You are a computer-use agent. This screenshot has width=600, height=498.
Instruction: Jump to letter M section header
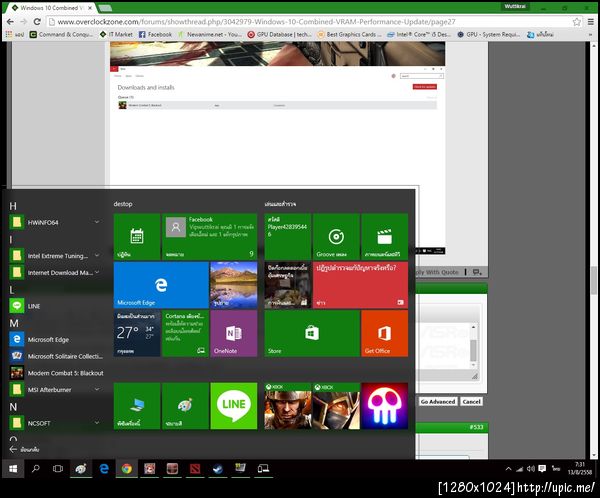[x=14, y=323]
